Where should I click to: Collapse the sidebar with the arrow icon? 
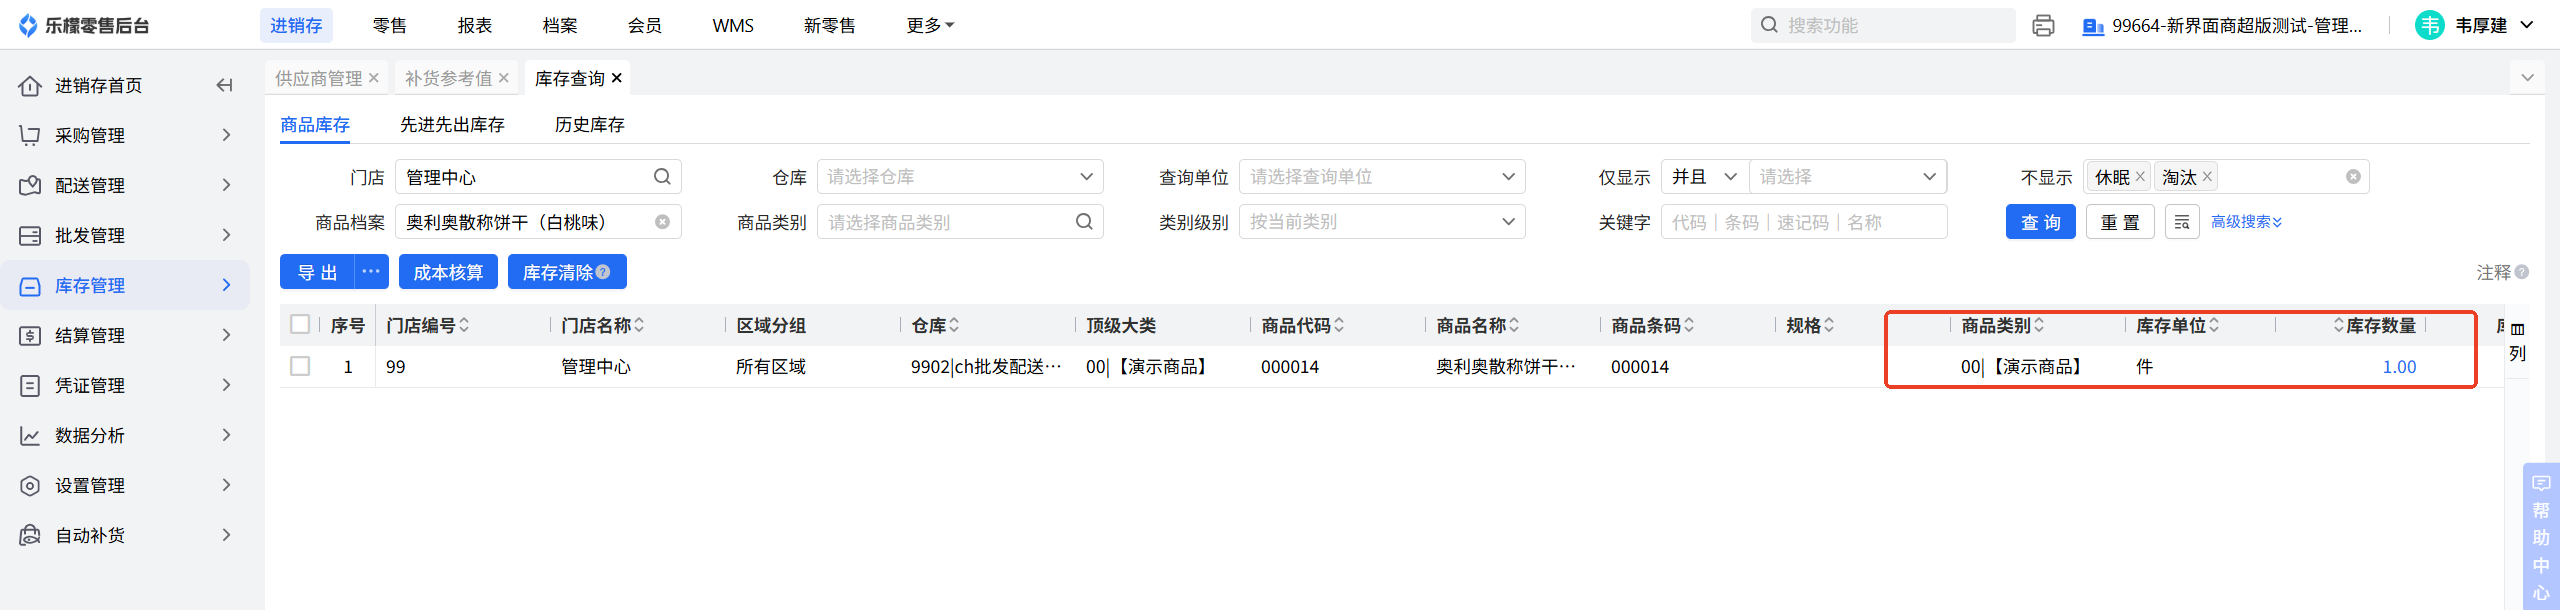(225, 86)
